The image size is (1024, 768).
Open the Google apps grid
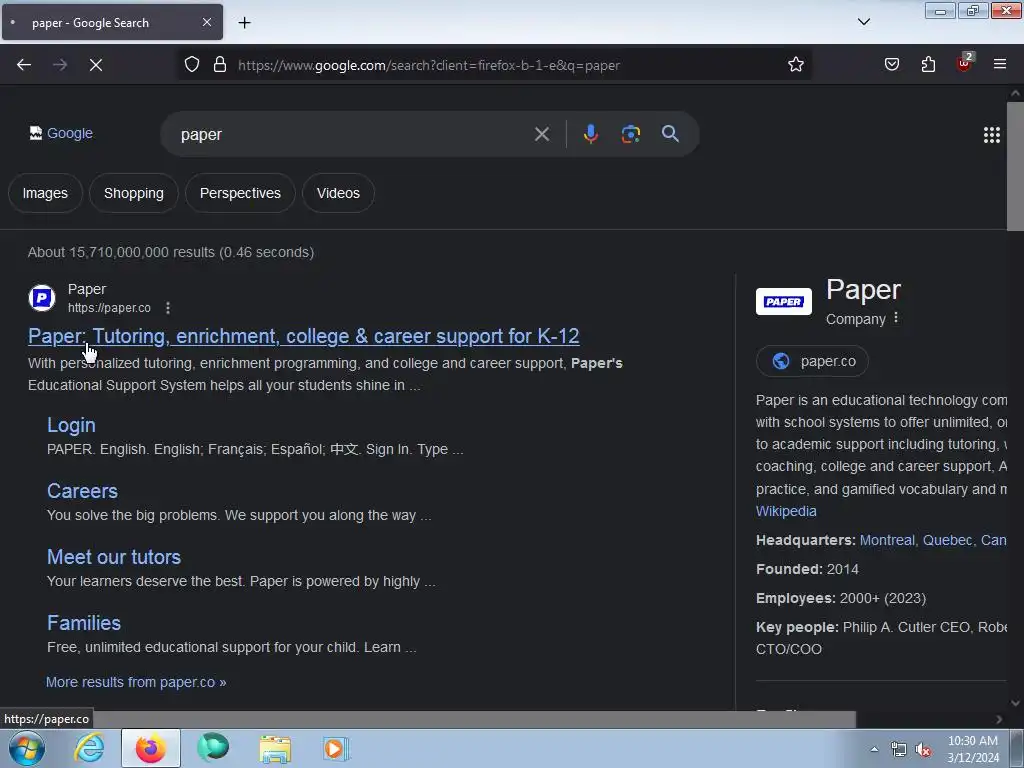click(991, 135)
